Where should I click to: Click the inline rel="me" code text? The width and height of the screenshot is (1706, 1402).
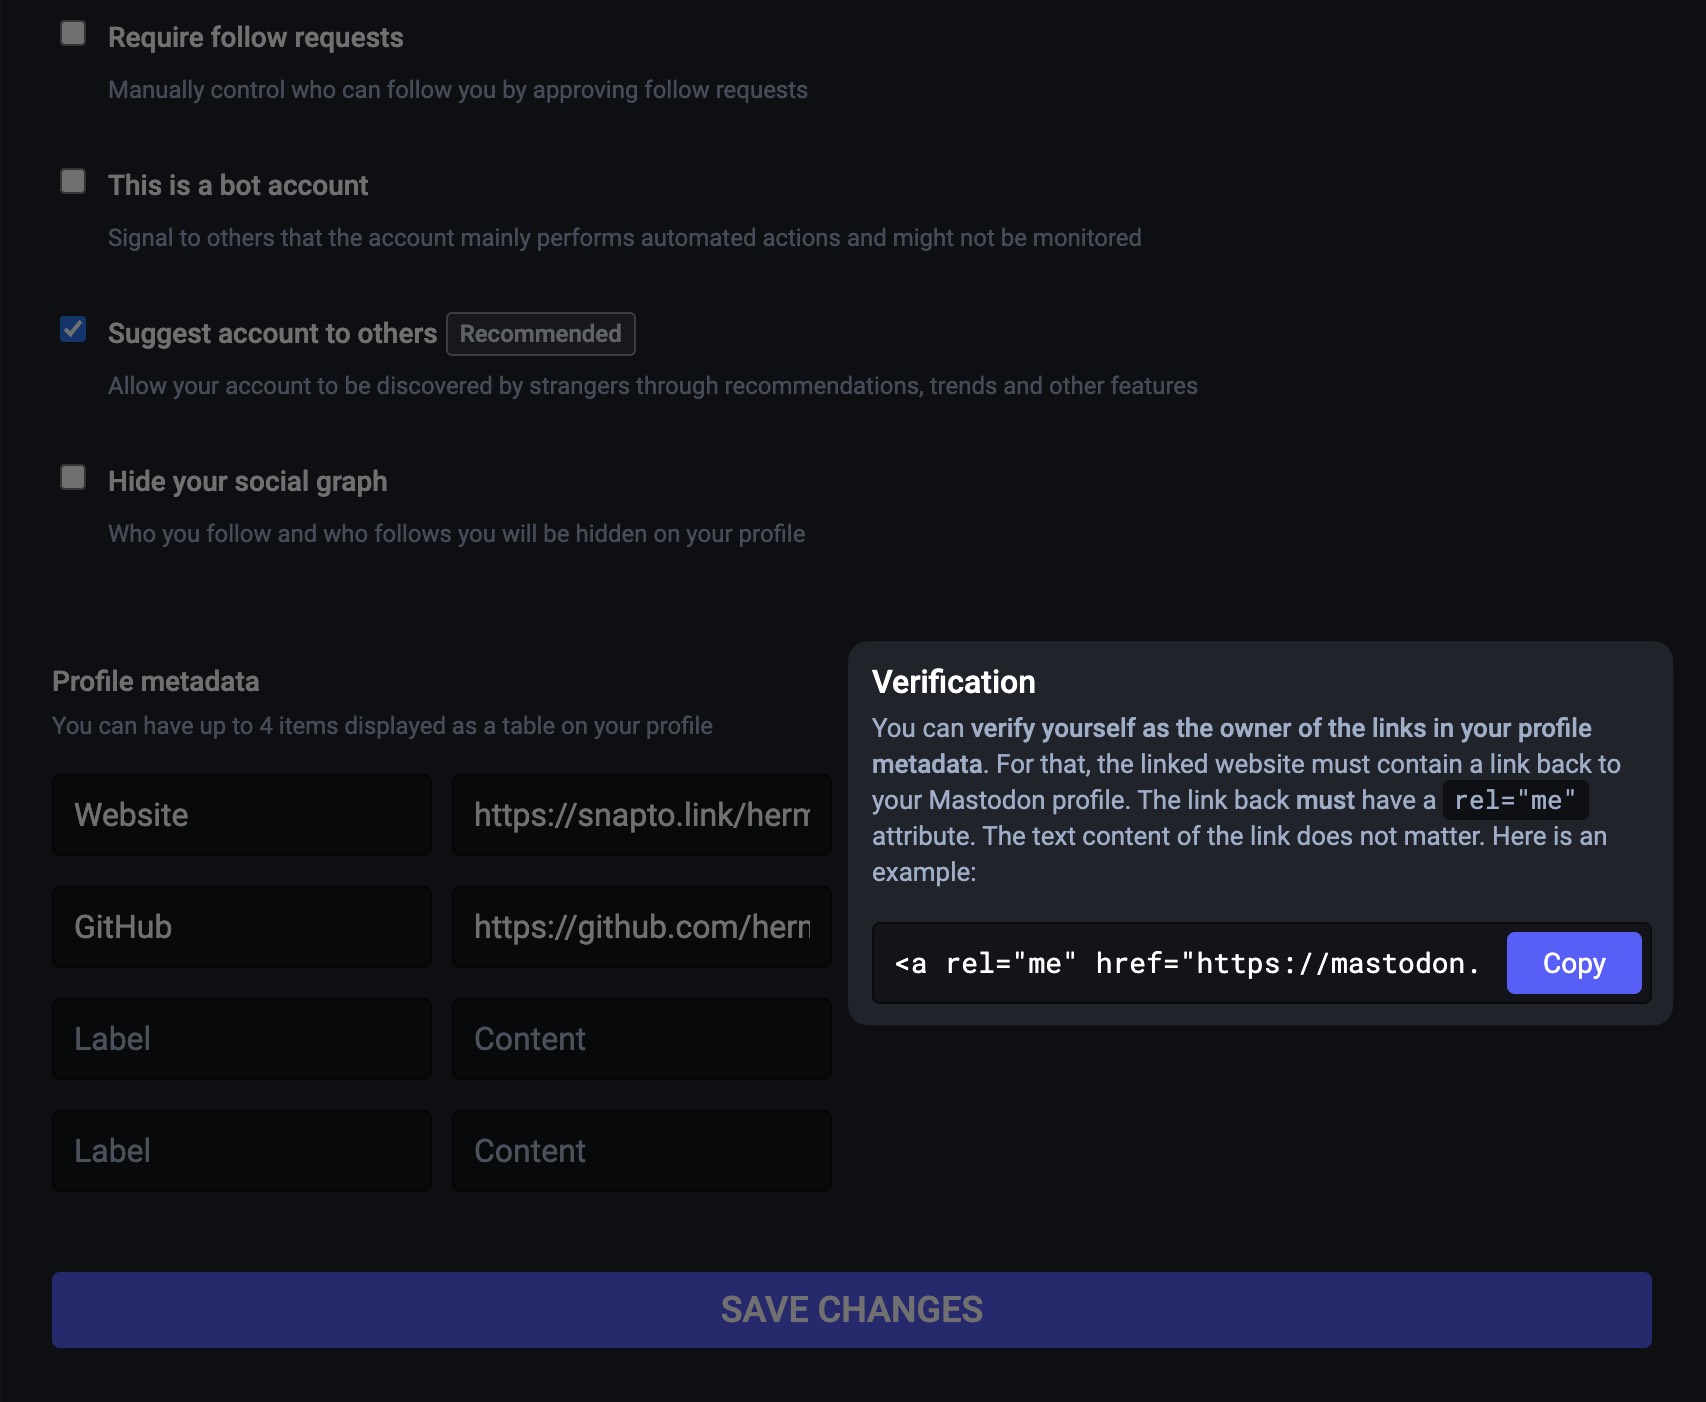click(1513, 800)
